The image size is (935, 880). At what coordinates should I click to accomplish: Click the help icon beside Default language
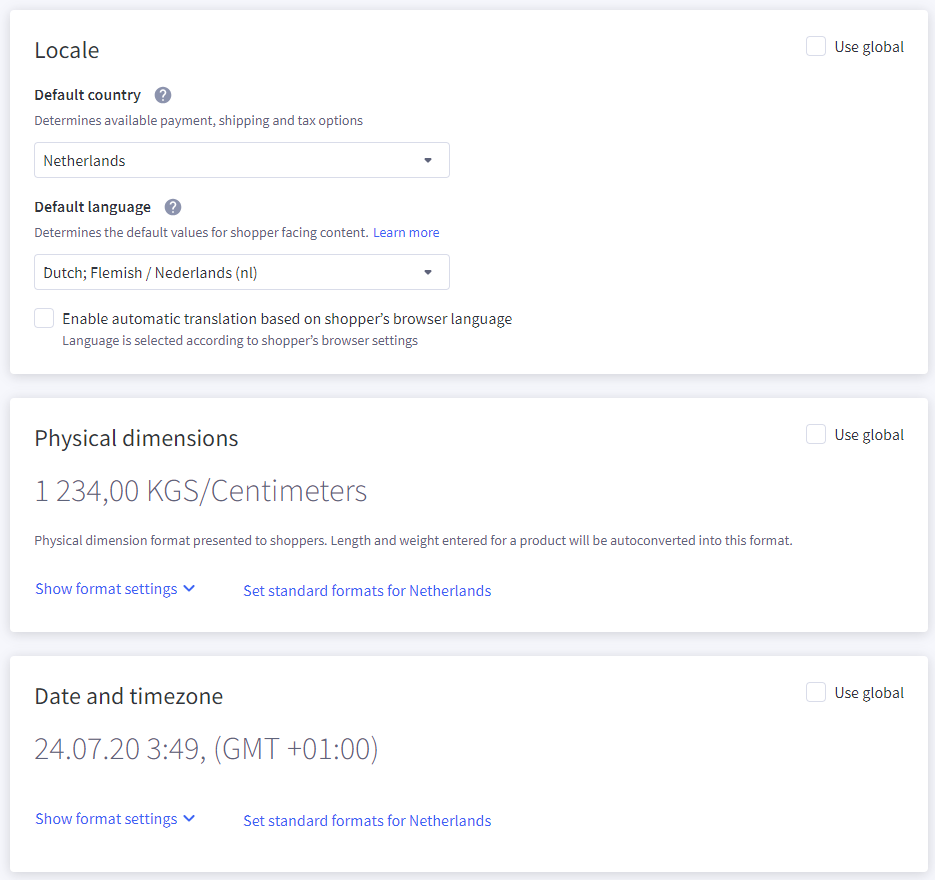point(172,207)
